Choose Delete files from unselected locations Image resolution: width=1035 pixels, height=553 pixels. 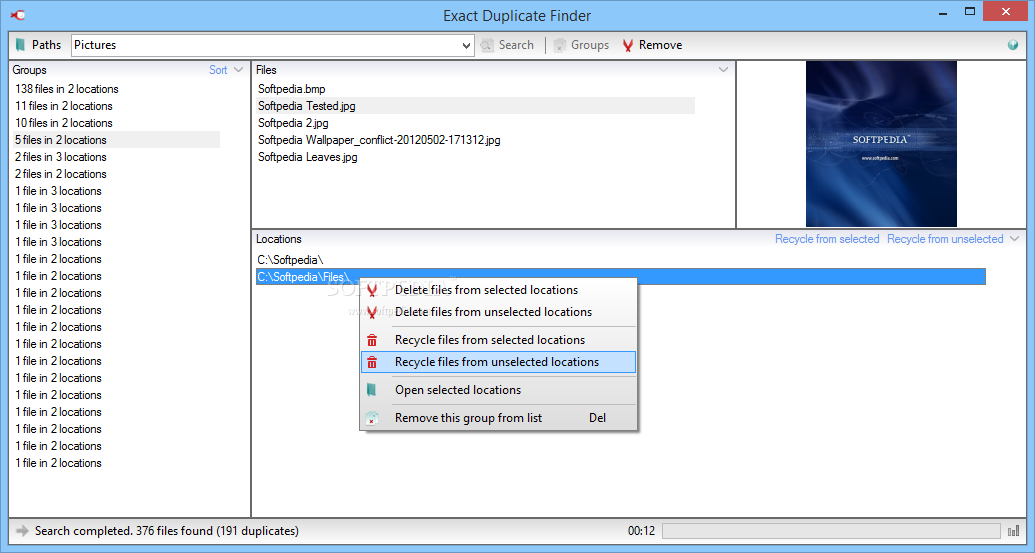click(x=498, y=312)
